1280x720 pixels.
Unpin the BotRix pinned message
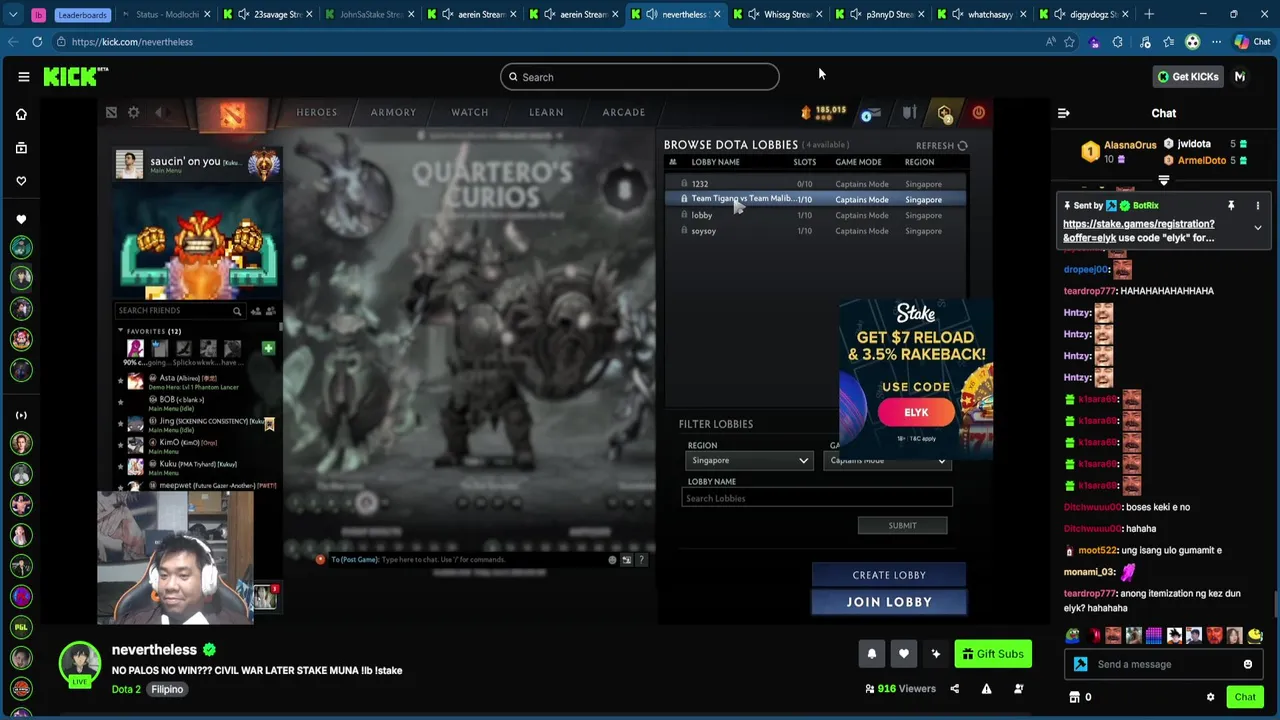1231,205
